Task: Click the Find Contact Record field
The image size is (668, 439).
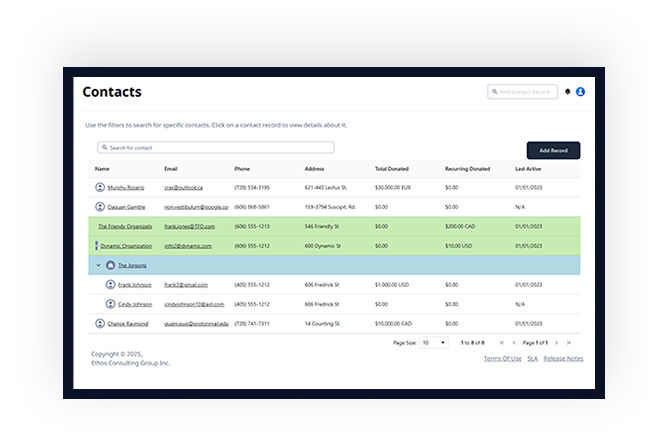Action: [x=523, y=92]
